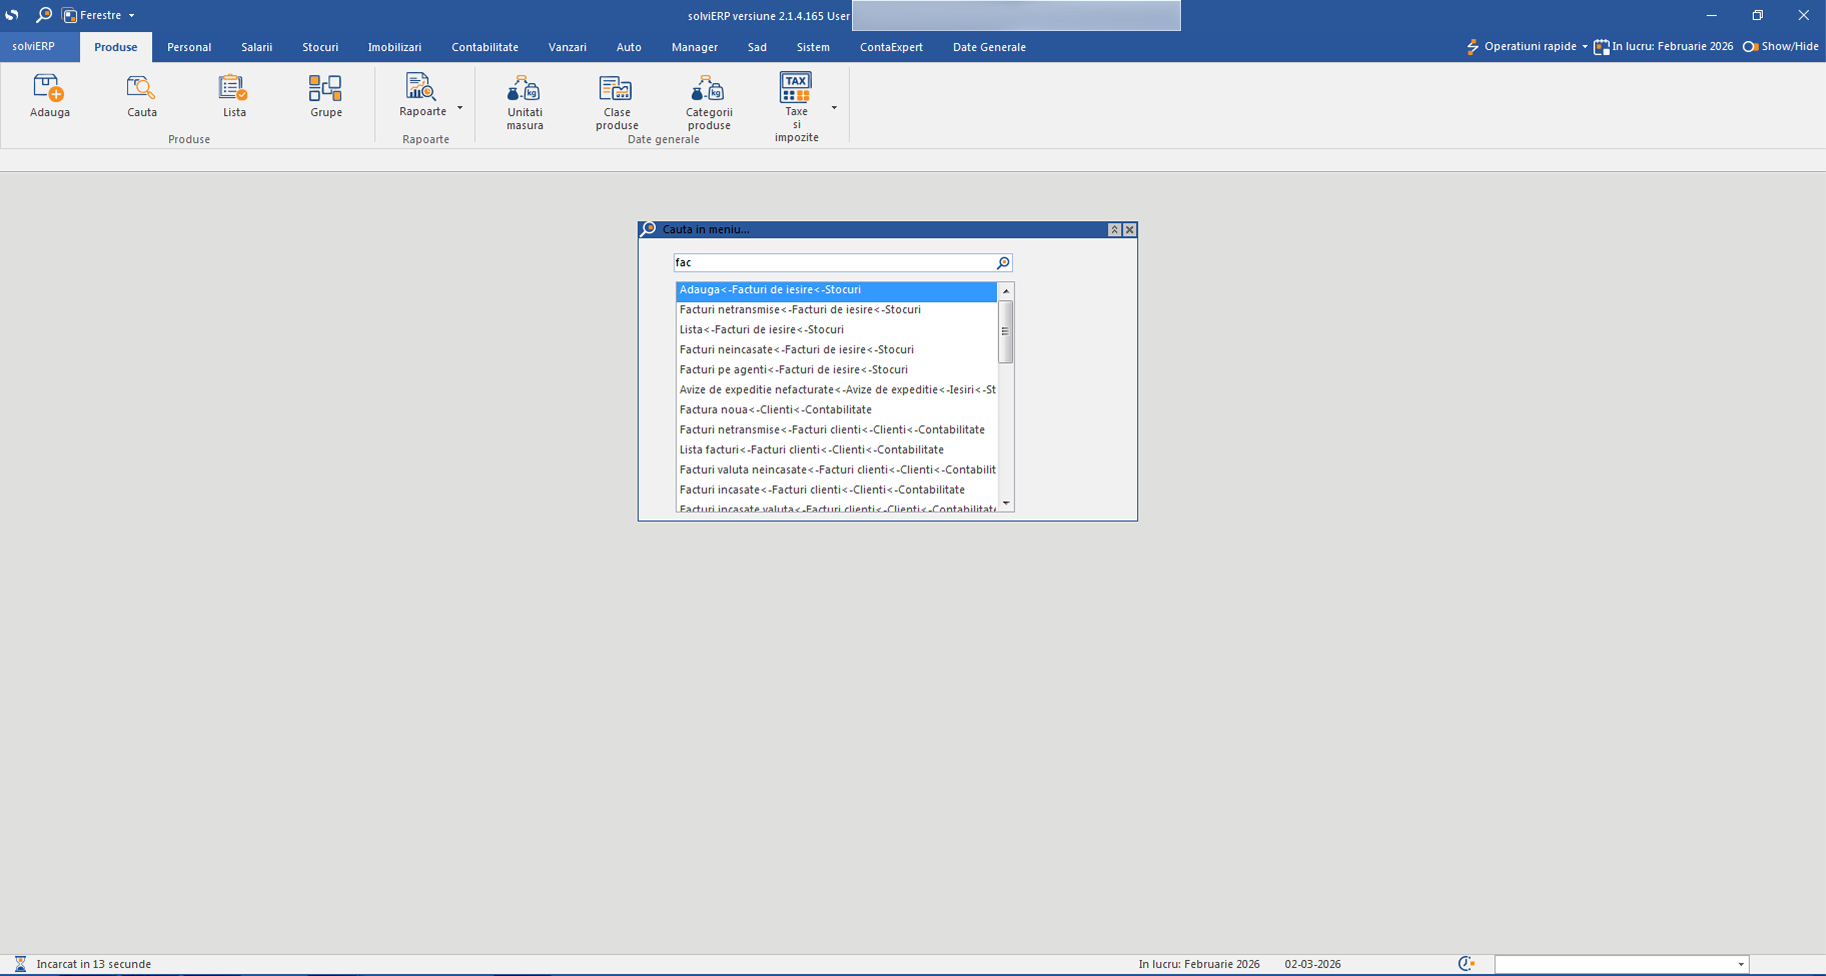The height and width of the screenshot is (976, 1826).
Task: Select Factura noua result in list
Action: tap(775, 410)
